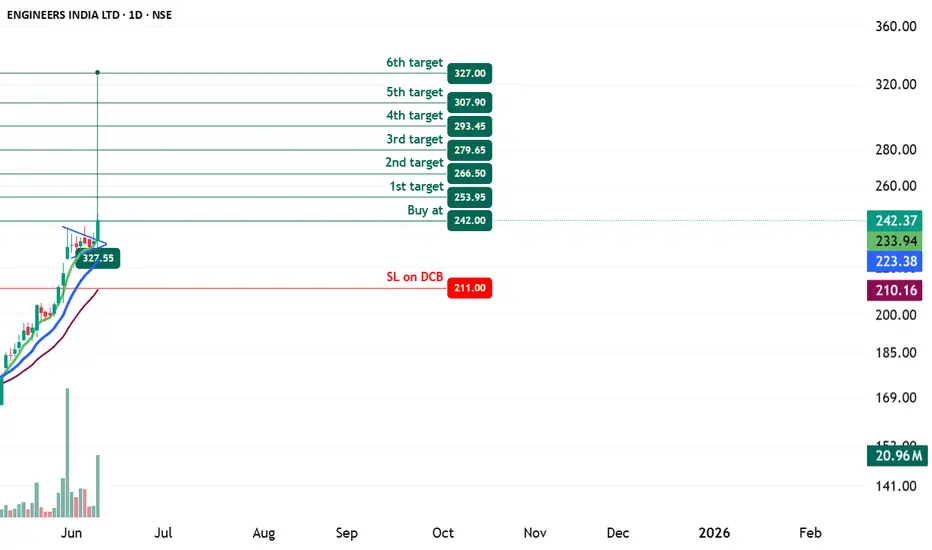Select the 242.37 current price axis tag
The image size is (932, 550).
pos(895,221)
